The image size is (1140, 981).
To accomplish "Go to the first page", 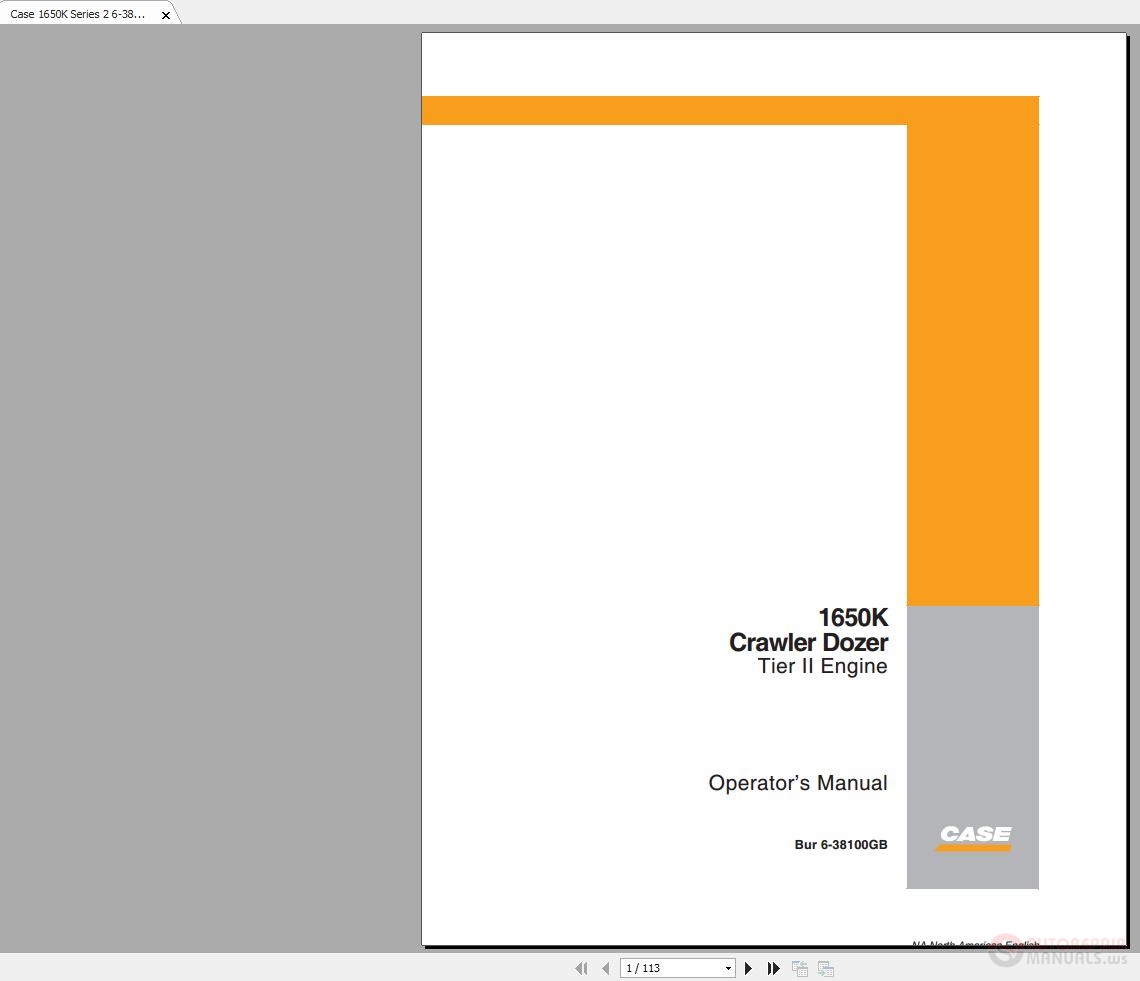I will [581, 968].
